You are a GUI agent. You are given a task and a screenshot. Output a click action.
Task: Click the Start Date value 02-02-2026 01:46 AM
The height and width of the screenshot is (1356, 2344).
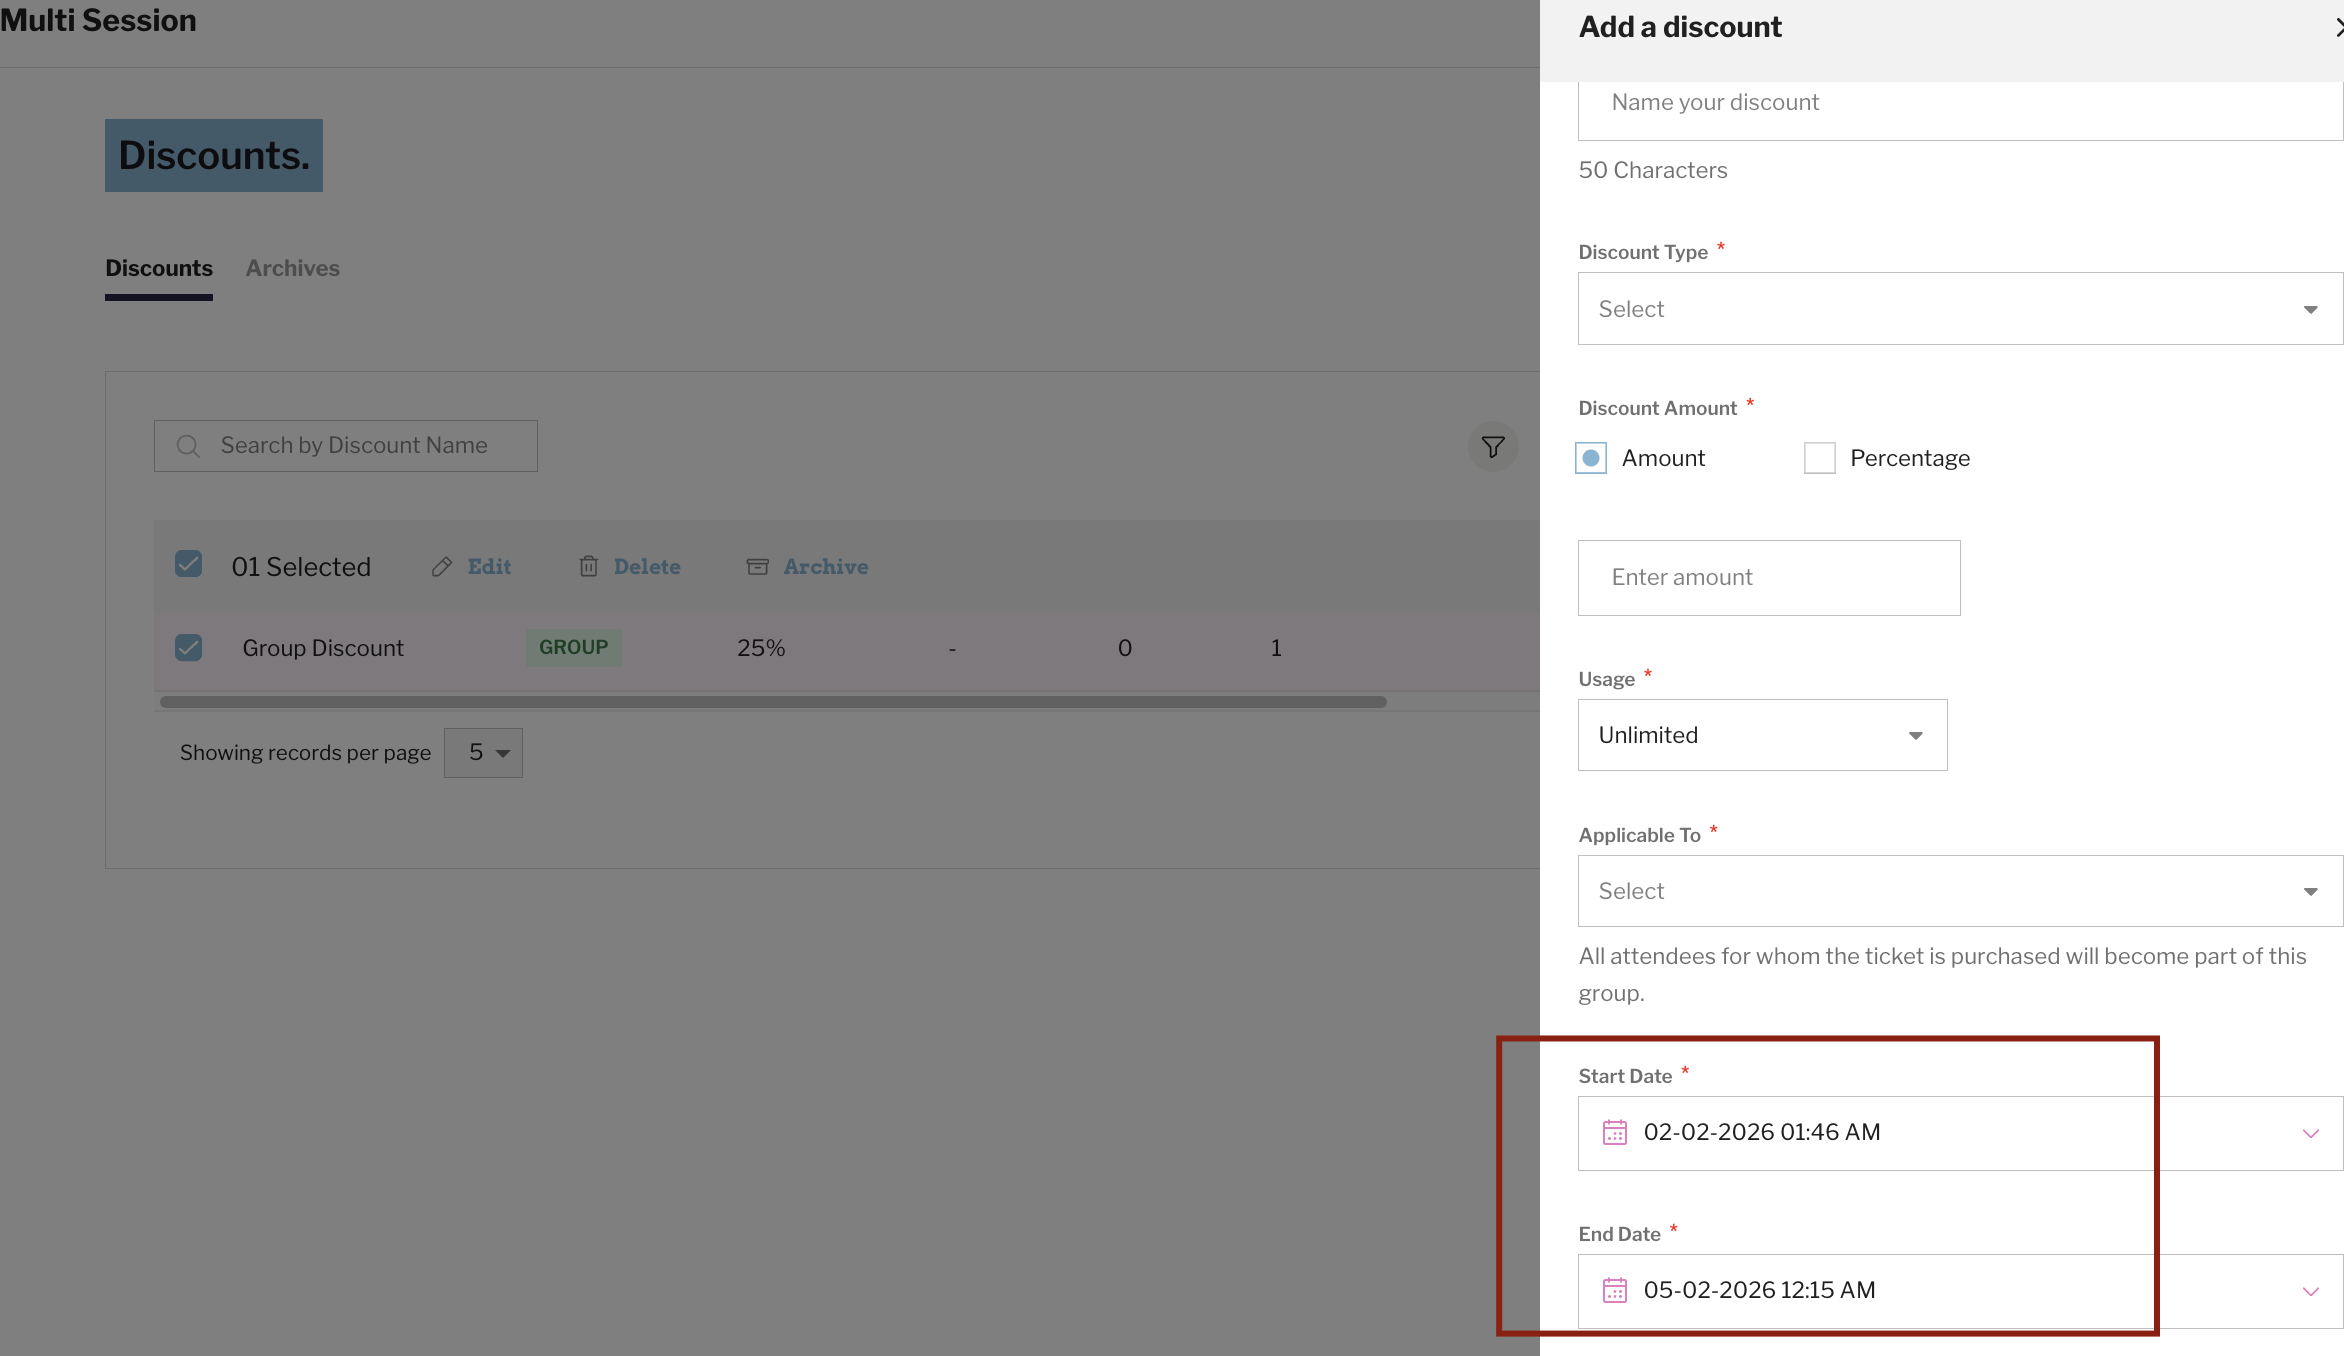(x=1762, y=1132)
